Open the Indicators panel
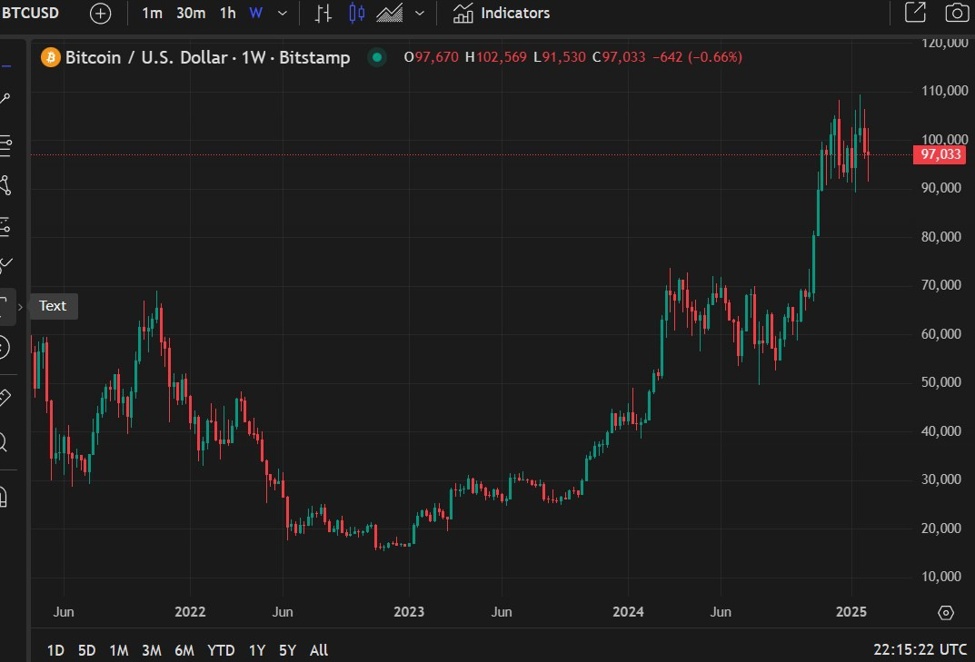The image size is (975, 662). pos(502,13)
